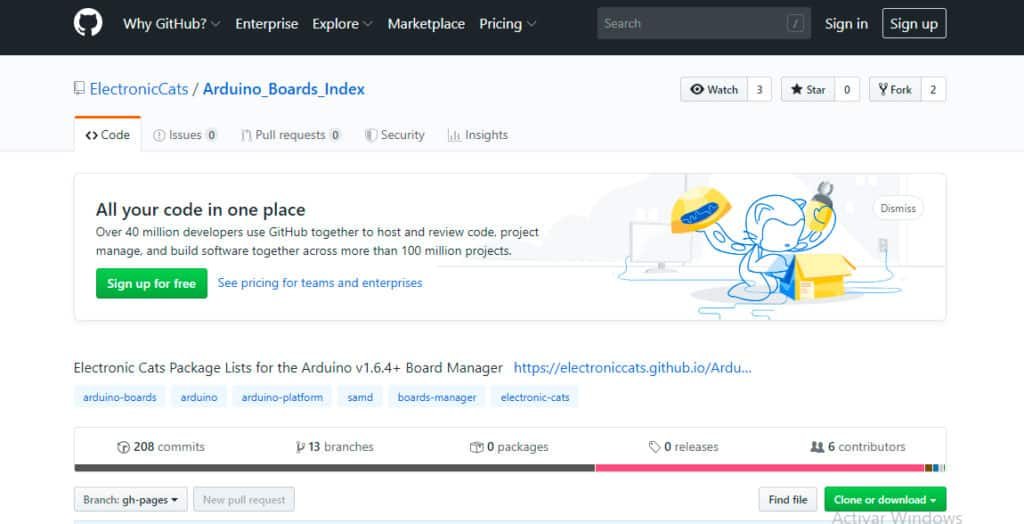Open the 0 releases link
Viewport: 1024px width, 524px height.
684,447
